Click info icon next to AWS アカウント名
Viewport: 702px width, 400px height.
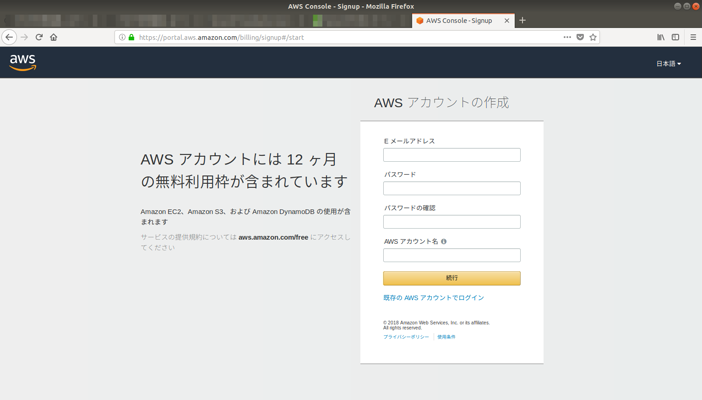click(x=444, y=241)
